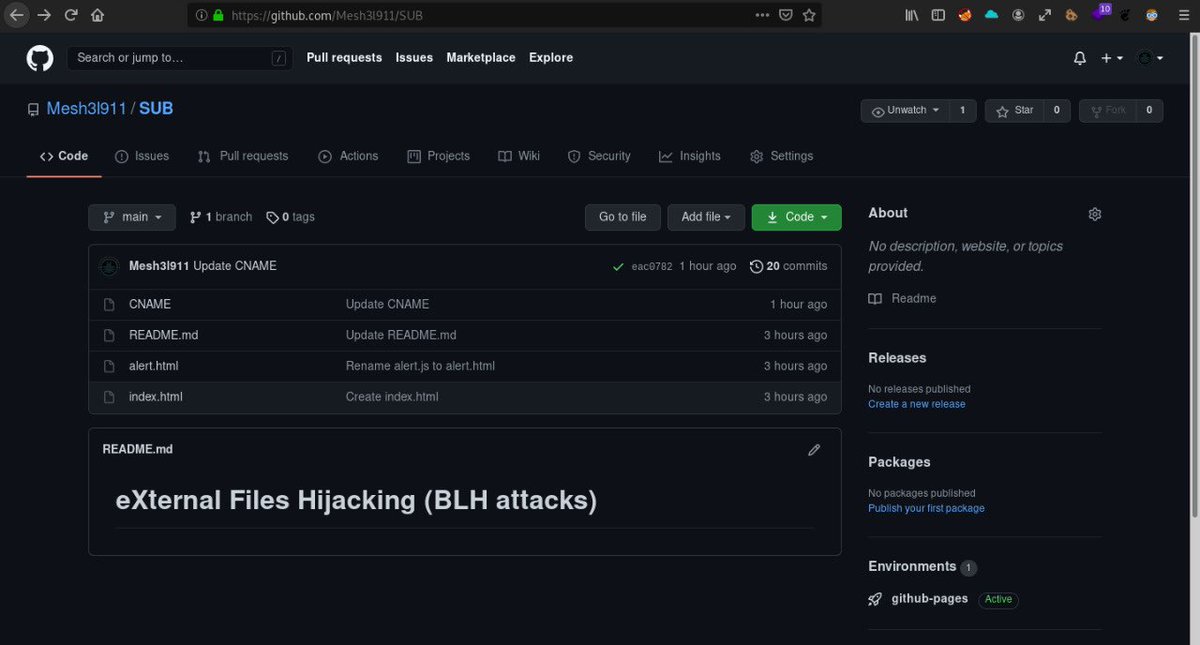Click Go to file button

pos(623,217)
